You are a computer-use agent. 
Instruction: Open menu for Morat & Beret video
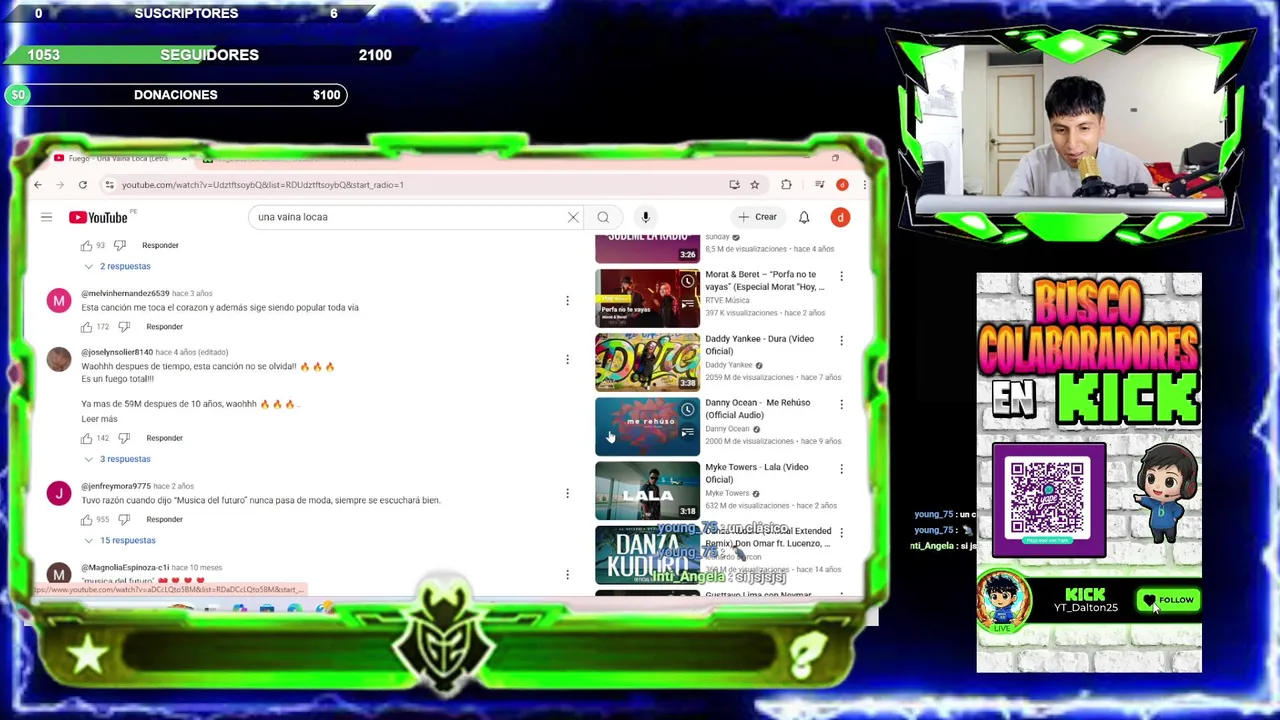841,276
